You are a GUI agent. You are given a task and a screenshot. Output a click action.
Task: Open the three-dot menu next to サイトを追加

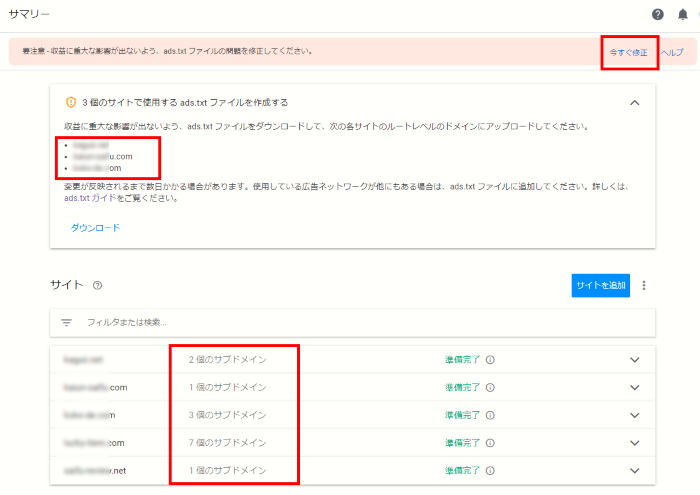coord(644,285)
